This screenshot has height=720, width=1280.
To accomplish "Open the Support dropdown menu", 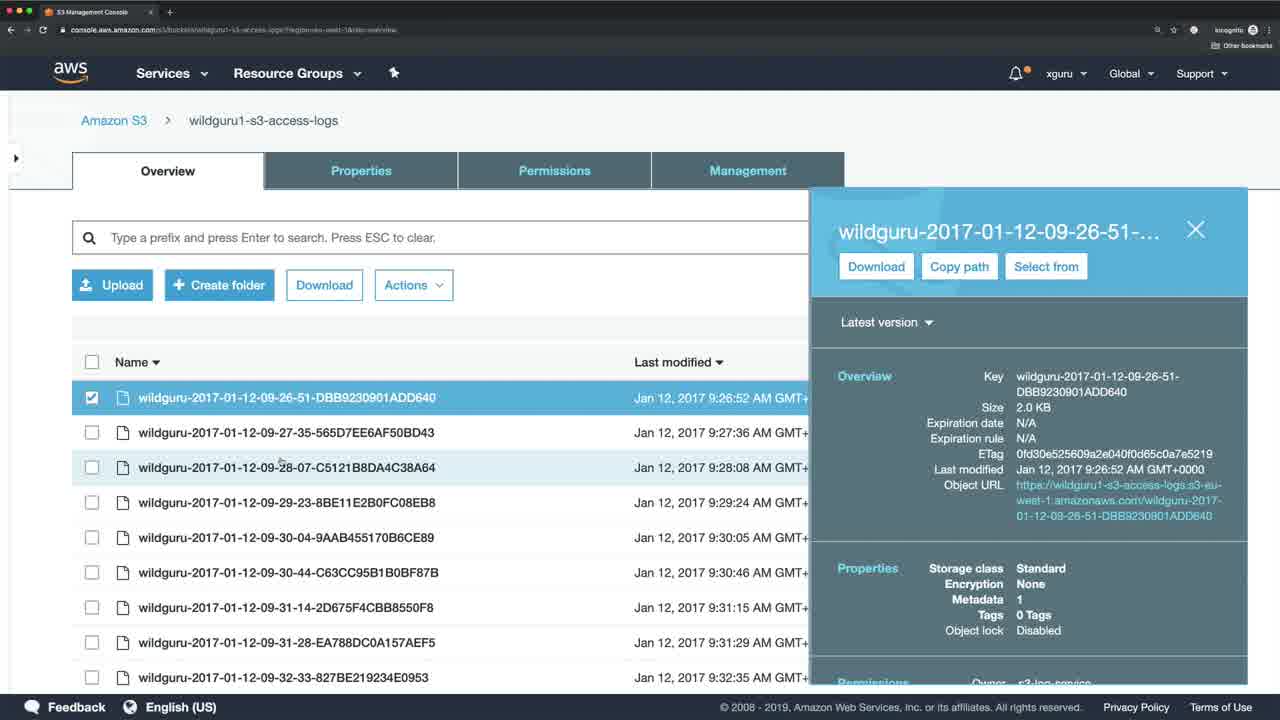I will pos(1202,74).
